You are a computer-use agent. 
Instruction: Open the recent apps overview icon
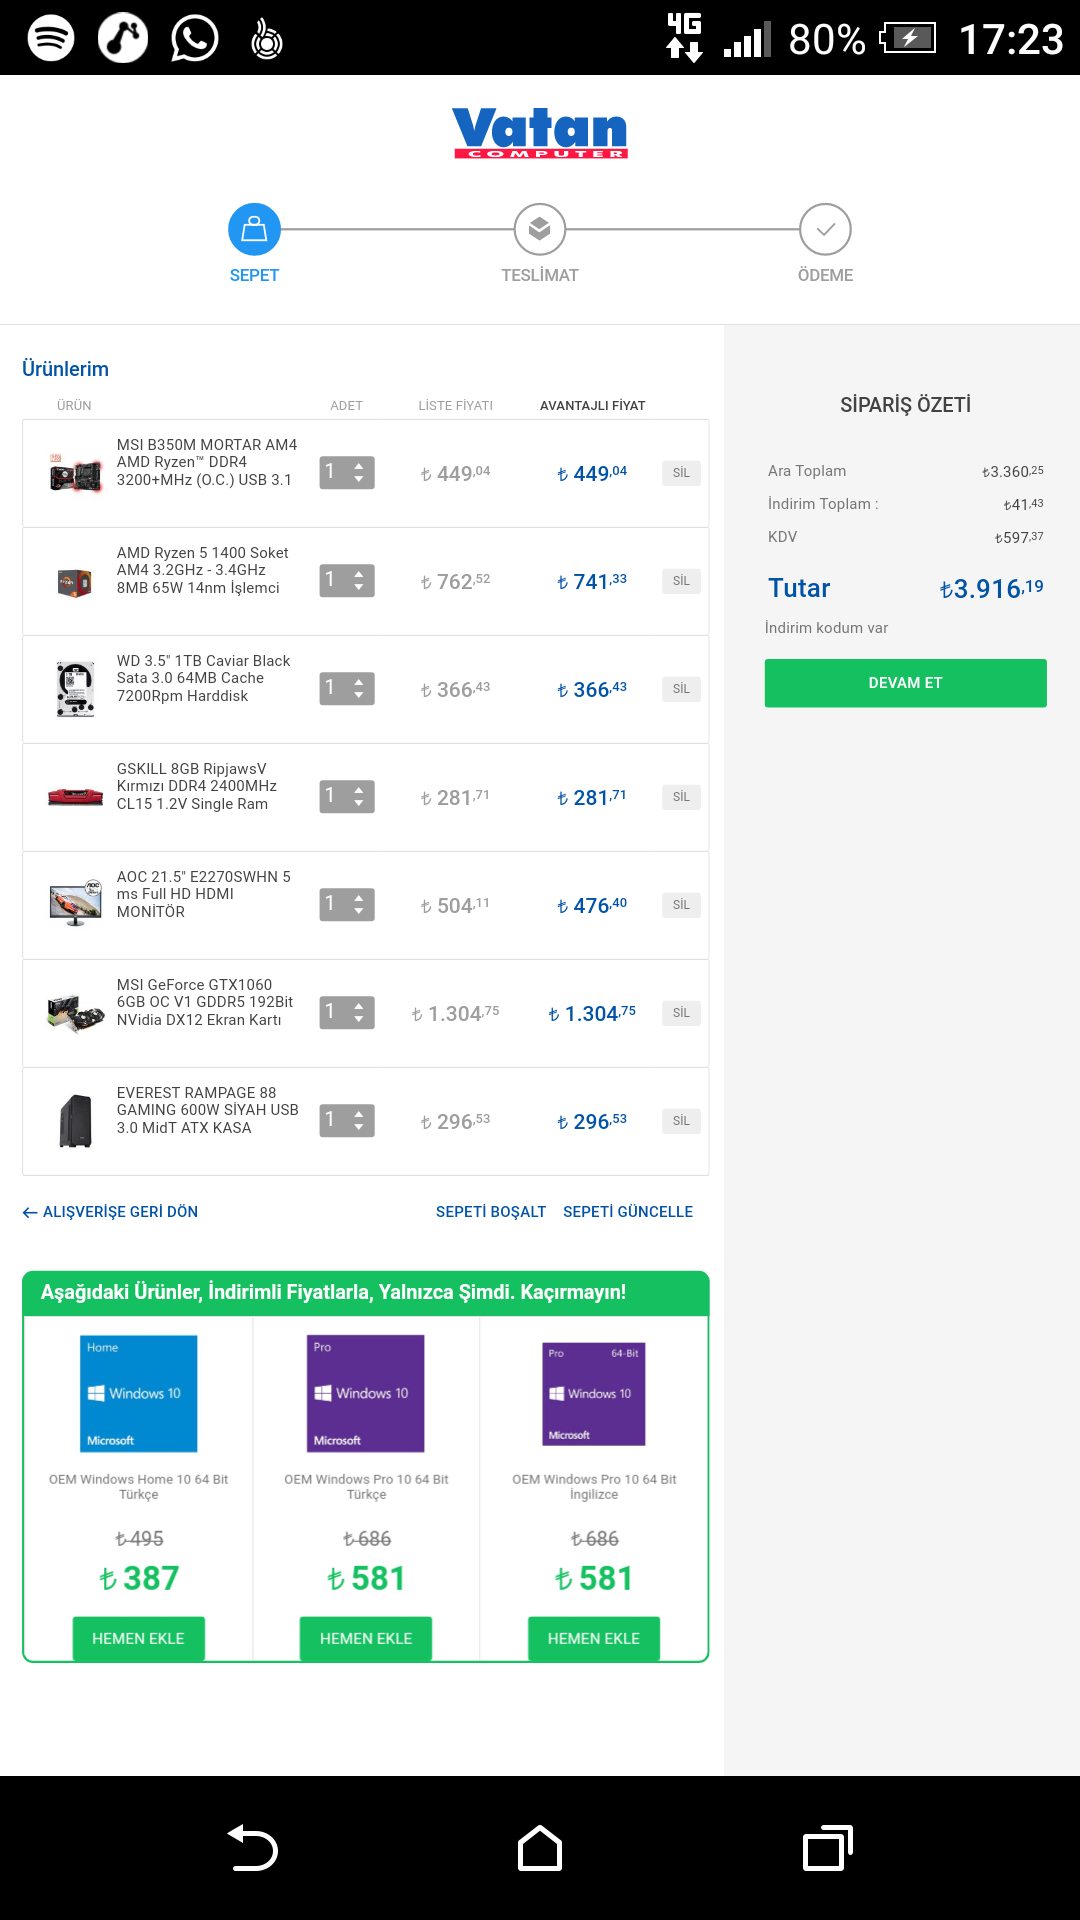pos(827,1848)
